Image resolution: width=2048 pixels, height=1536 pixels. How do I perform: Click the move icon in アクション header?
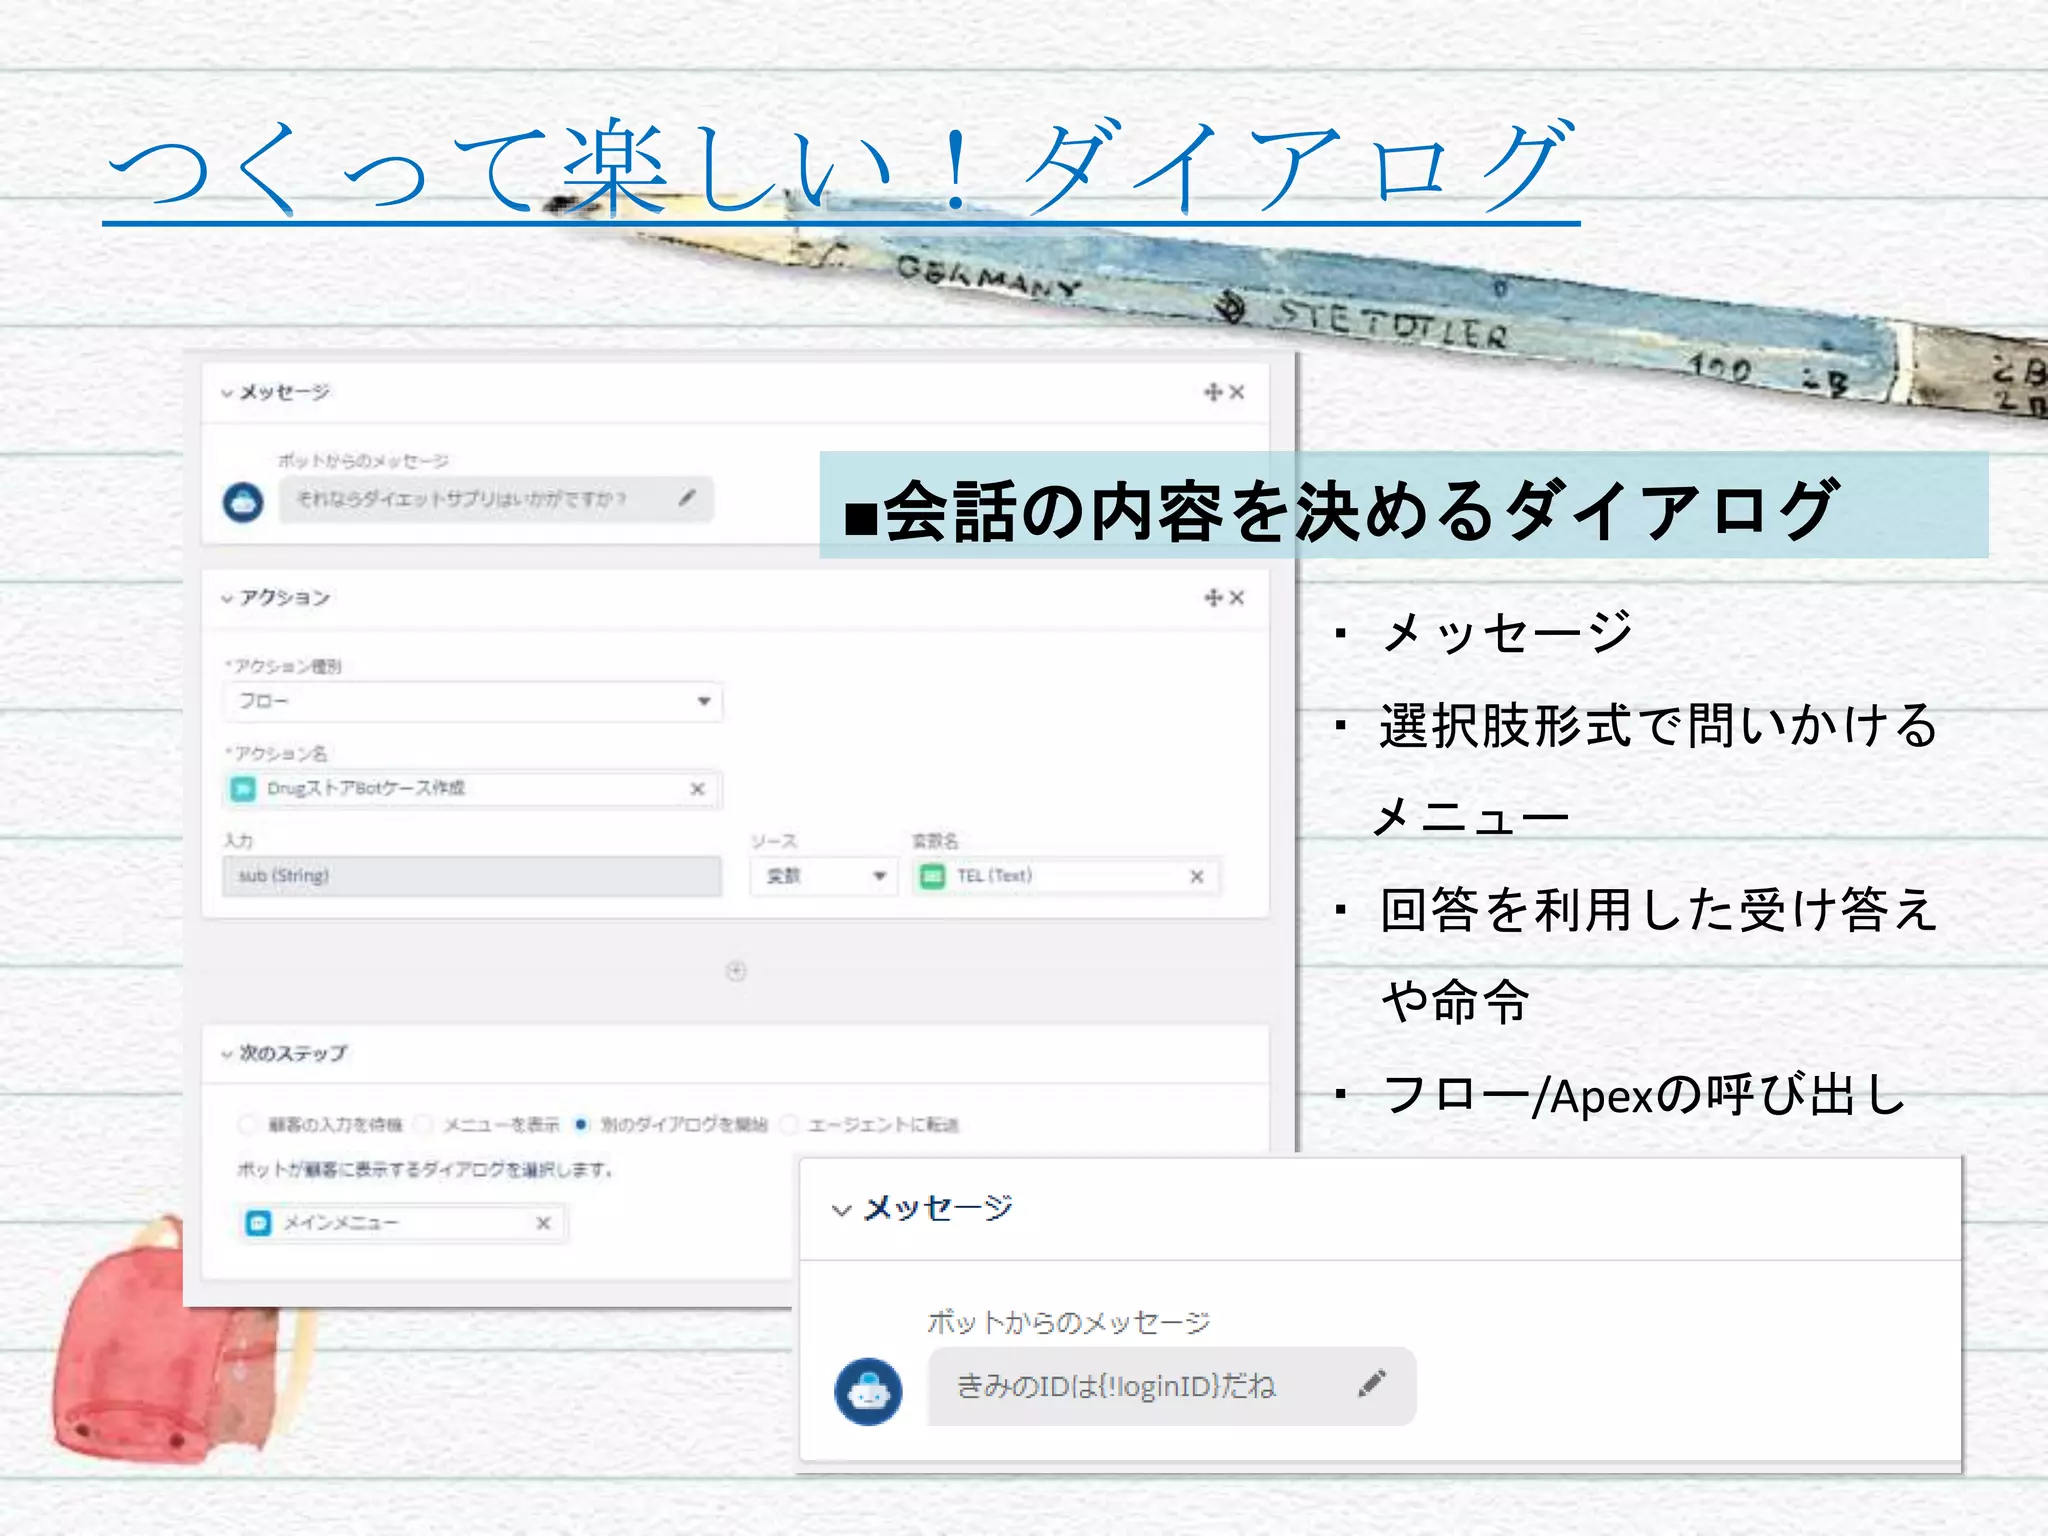pos(1213,597)
